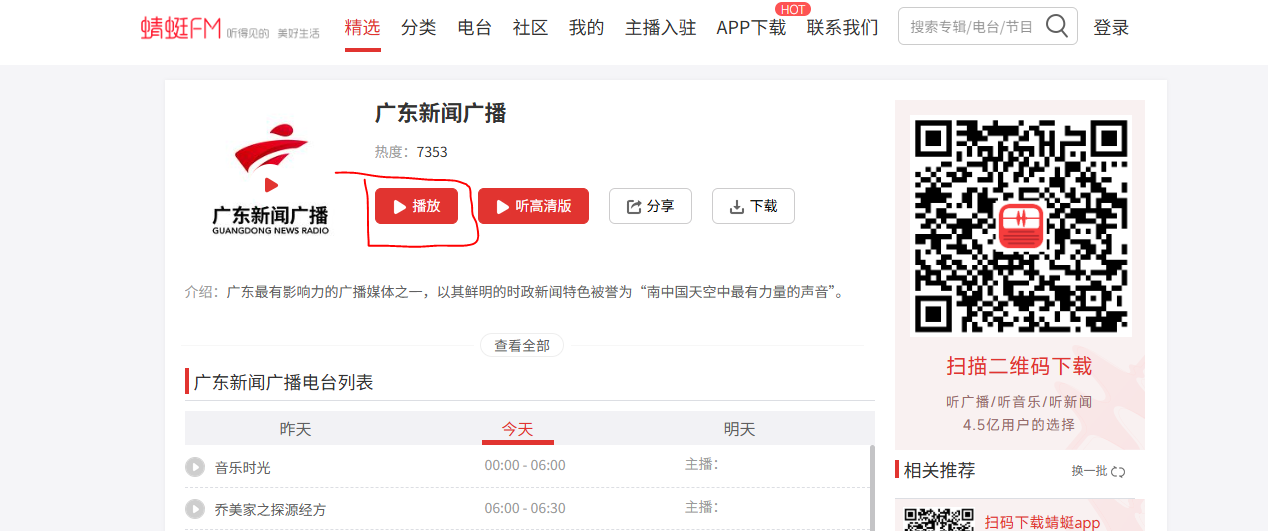1268x531 pixels.
Task: Click the large download QR code
Action: pyautogui.click(x=1019, y=226)
